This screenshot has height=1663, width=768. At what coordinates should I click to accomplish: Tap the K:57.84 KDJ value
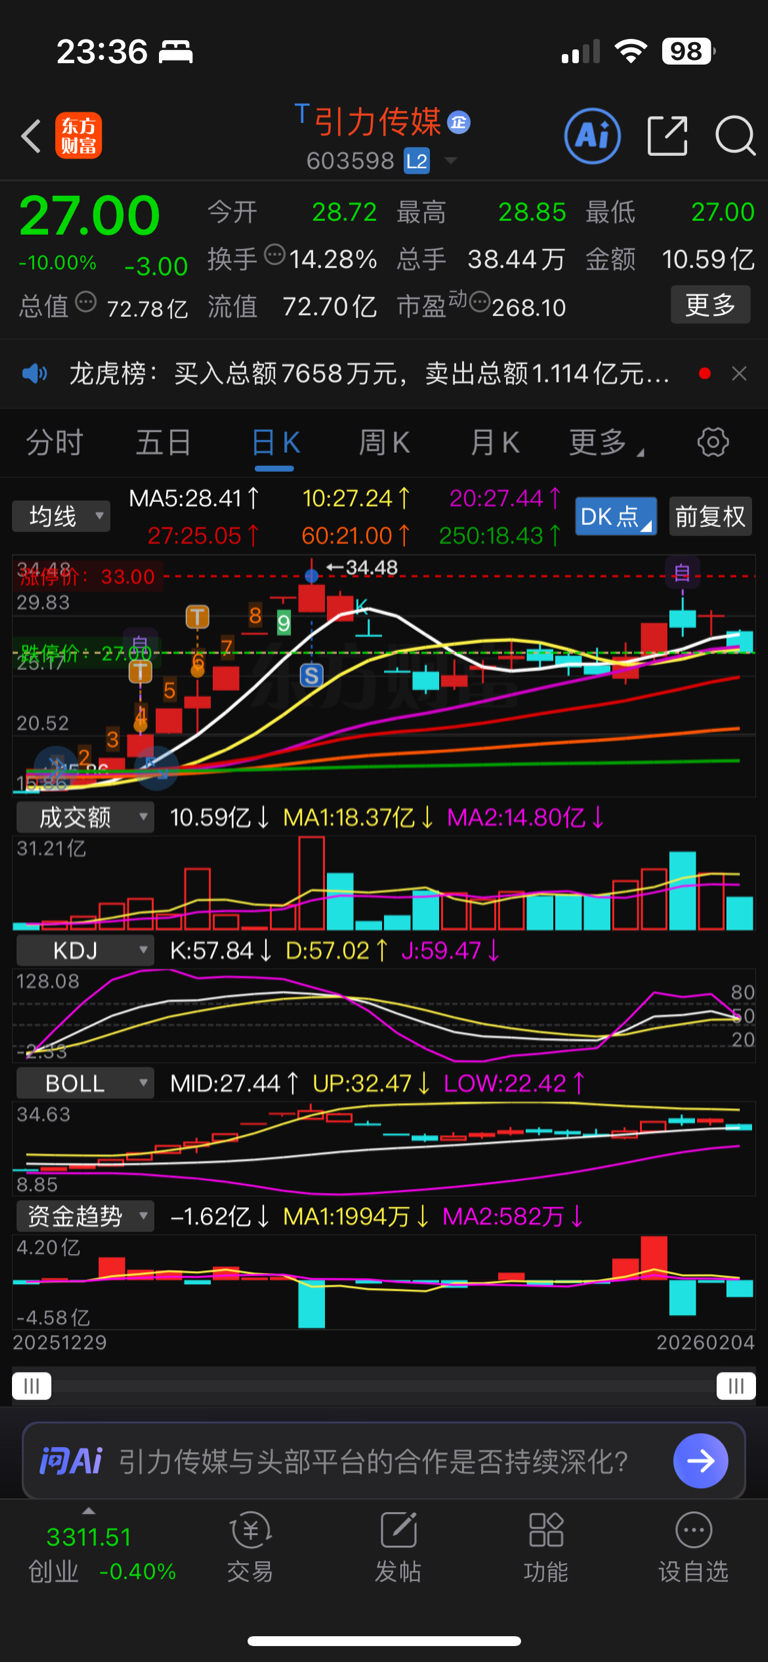point(220,950)
